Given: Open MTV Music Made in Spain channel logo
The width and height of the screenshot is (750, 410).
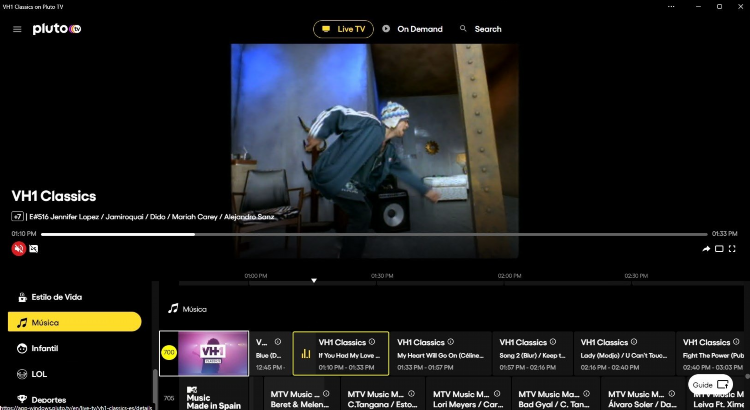Looking at the screenshot, I should pos(213,398).
